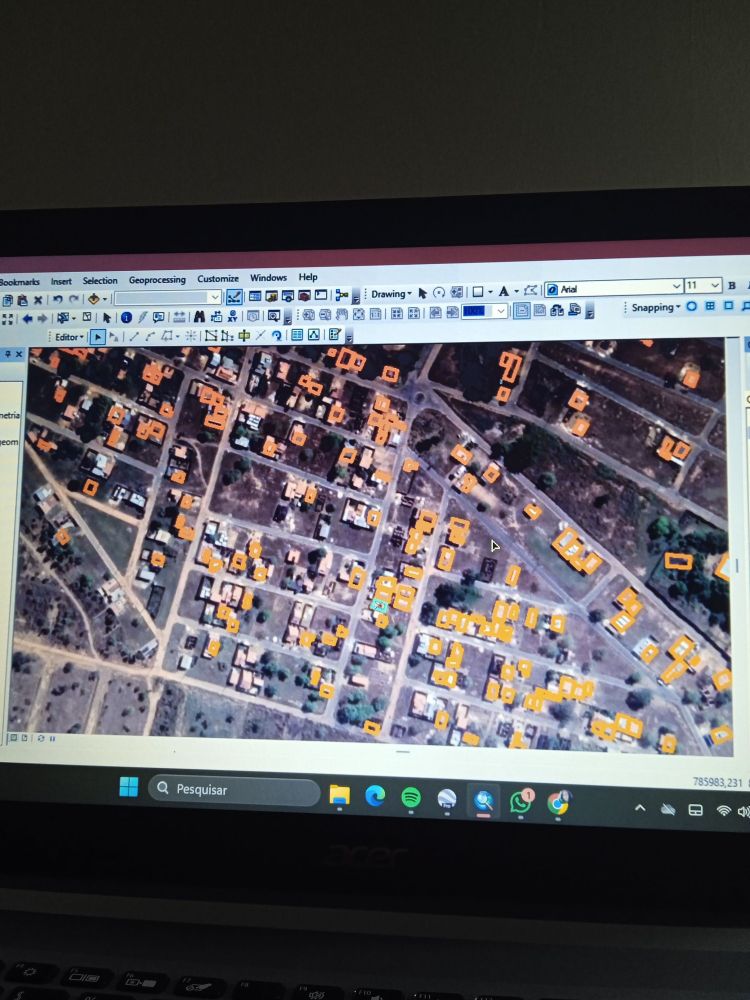
Task: Open the map scale combo box
Action: [x=168, y=298]
